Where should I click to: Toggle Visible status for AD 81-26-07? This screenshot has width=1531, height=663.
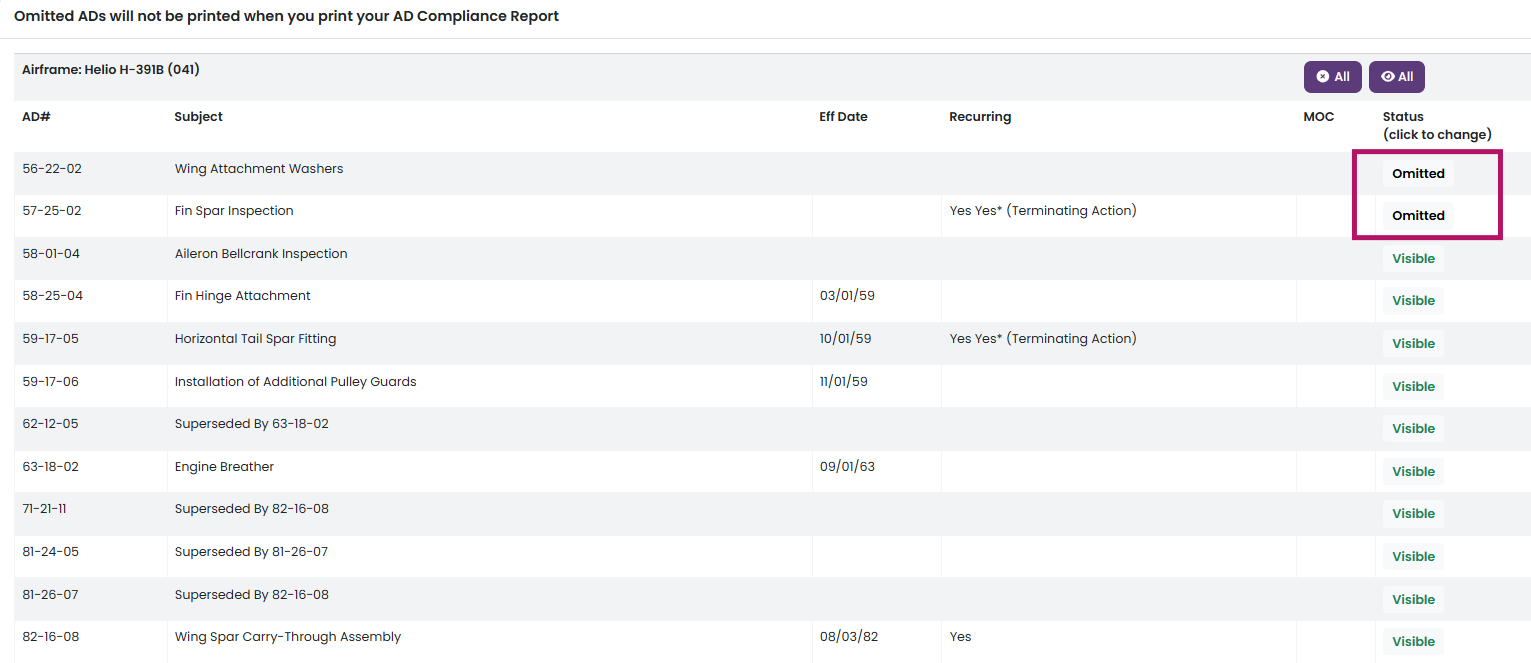(1413, 600)
